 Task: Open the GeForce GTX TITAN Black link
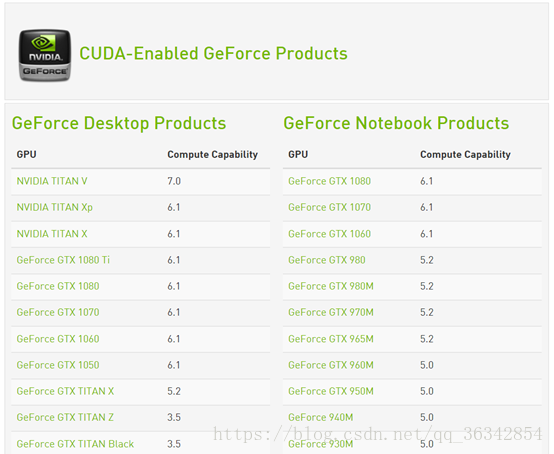coord(75,444)
